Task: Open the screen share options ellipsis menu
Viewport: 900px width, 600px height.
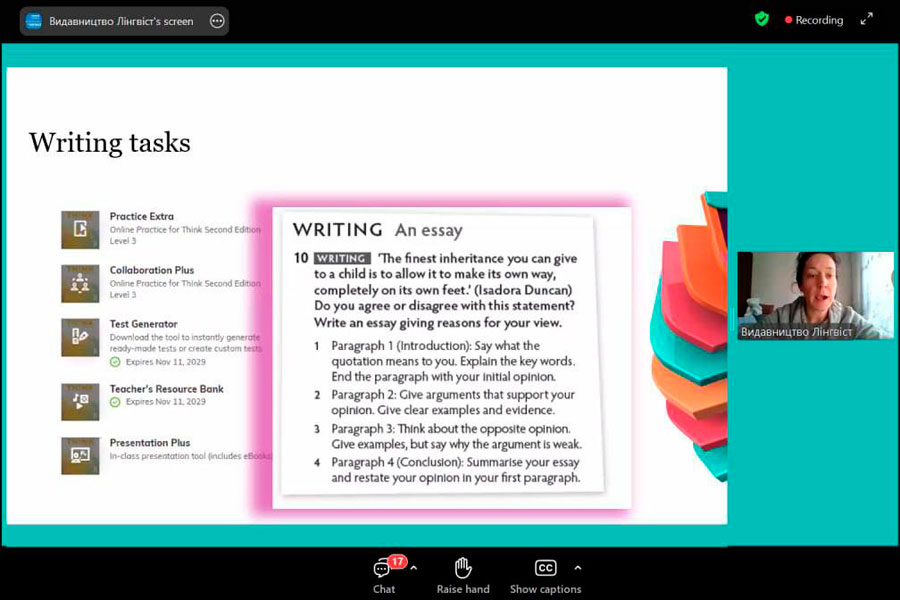Action: [217, 21]
